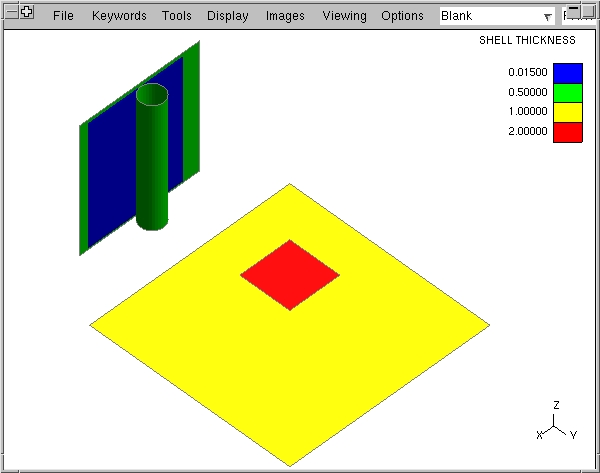The width and height of the screenshot is (600, 473).
Task: Select the red square shell in center
Action: [x=290, y=275]
